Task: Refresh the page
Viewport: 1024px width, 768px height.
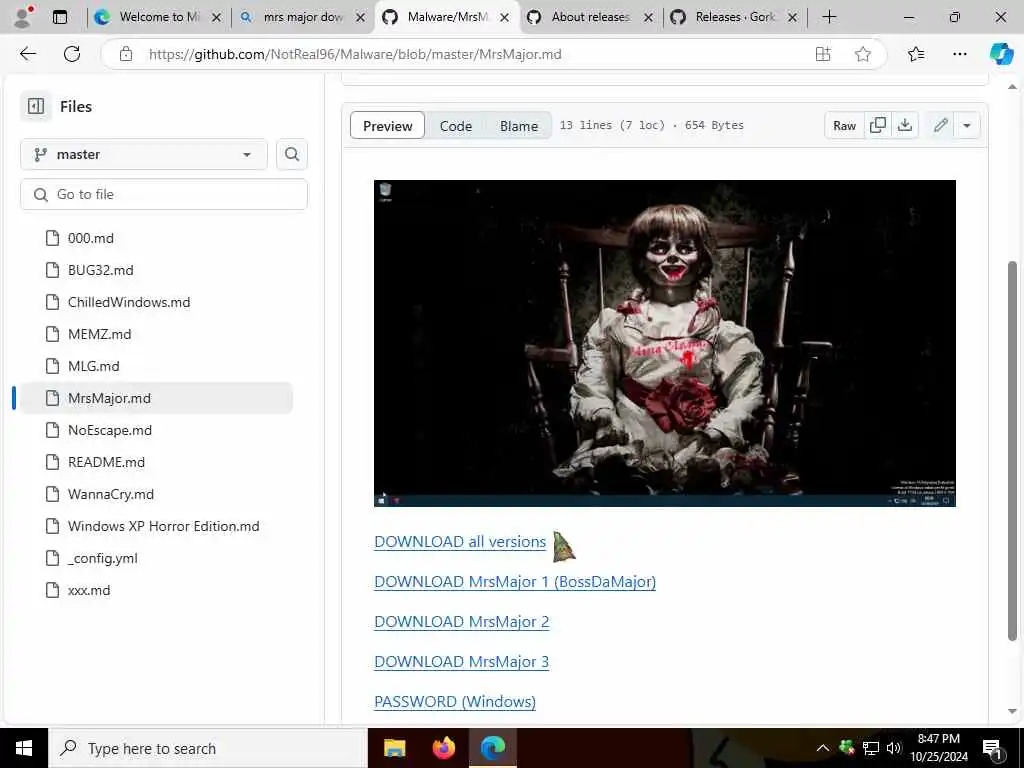Action: (72, 54)
